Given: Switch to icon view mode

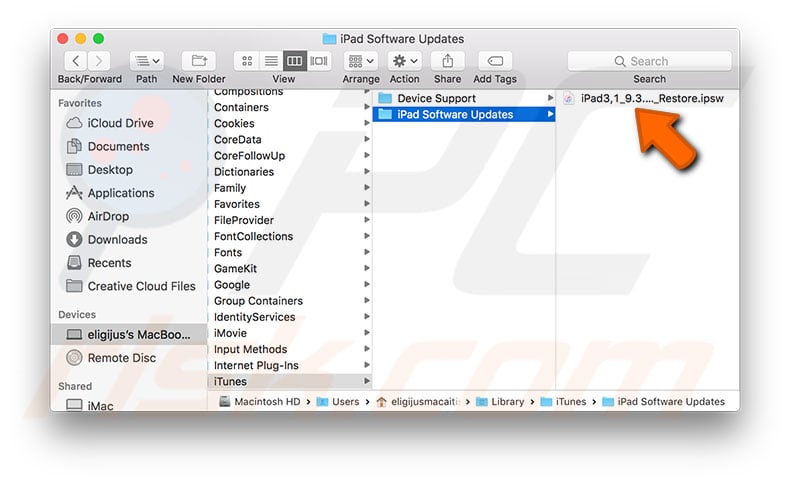Looking at the screenshot, I should [x=247, y=61].
